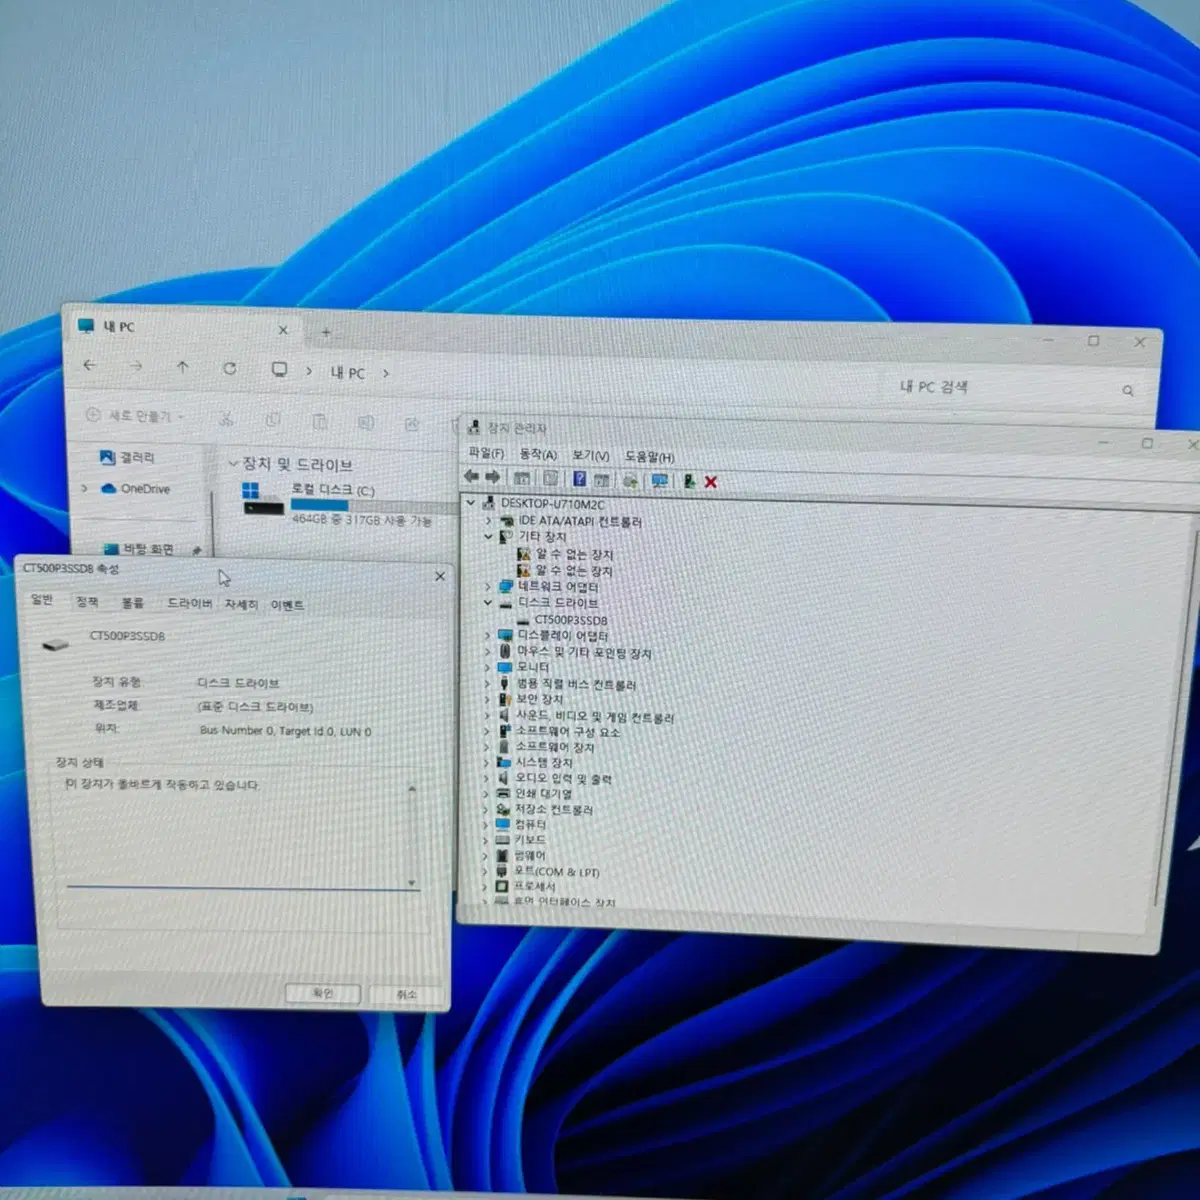Select the first 알 수 없는 장치 entry
This screenshot has width=1200, height=1200.
[x=565, y=554]
